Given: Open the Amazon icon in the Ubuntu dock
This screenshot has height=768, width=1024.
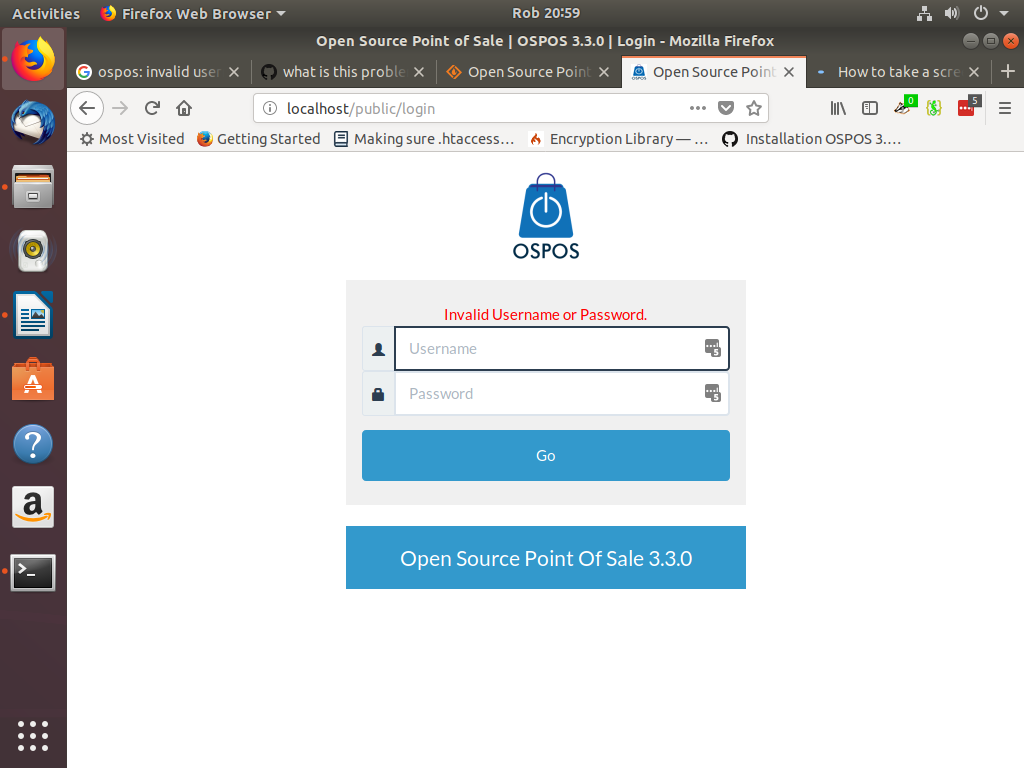Looking at the screenshot, I should point(33,507).
